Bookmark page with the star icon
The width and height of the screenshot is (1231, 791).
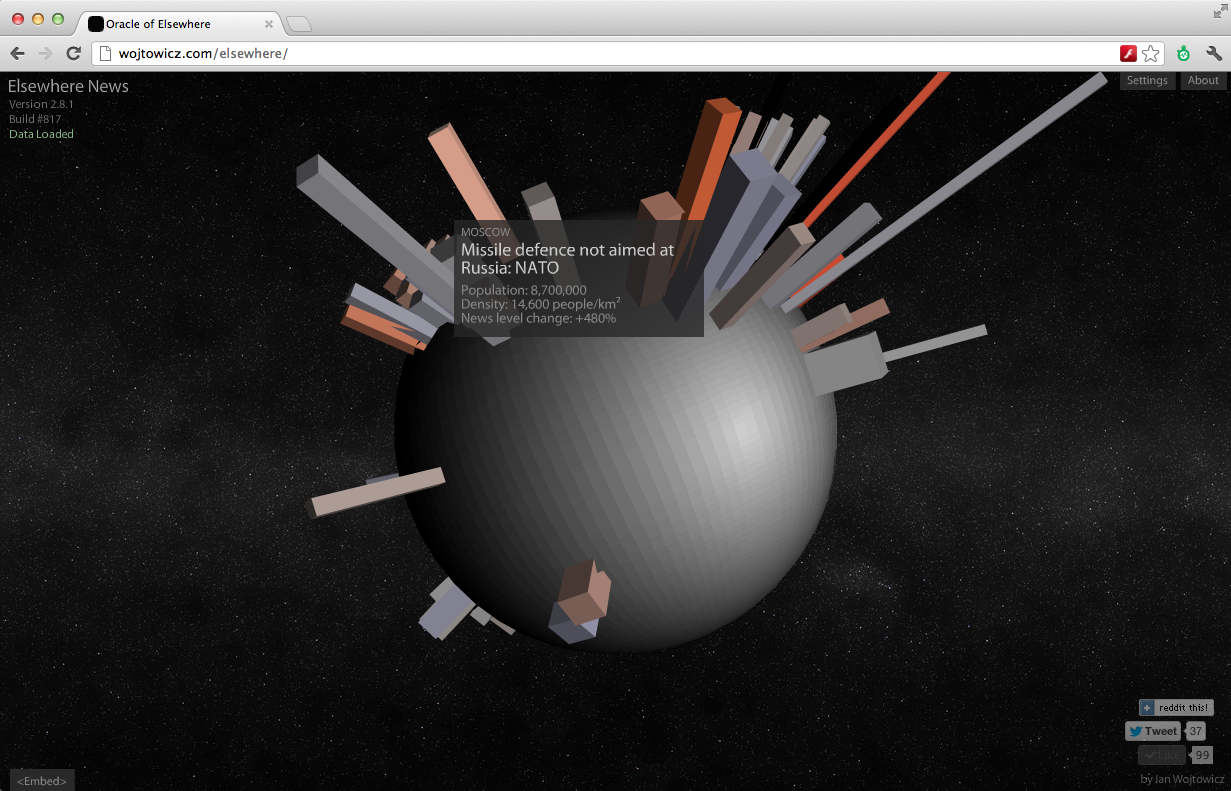coord(1151,54)
